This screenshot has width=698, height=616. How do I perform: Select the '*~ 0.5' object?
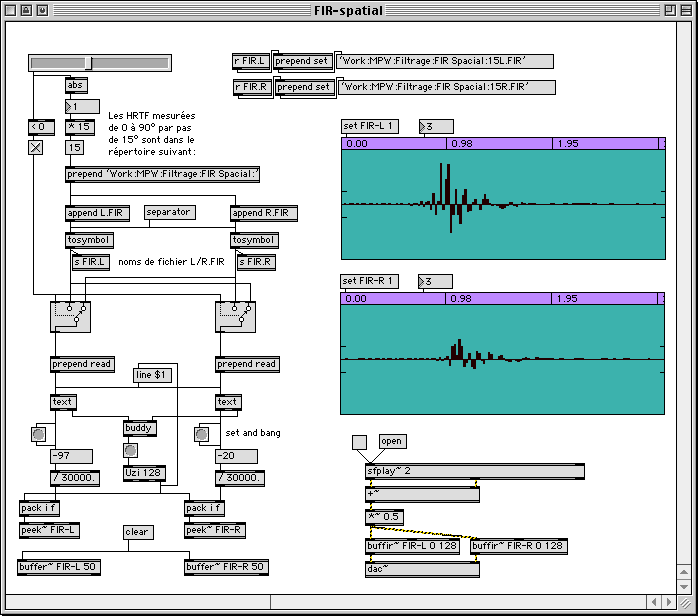[x=385, y=517]
